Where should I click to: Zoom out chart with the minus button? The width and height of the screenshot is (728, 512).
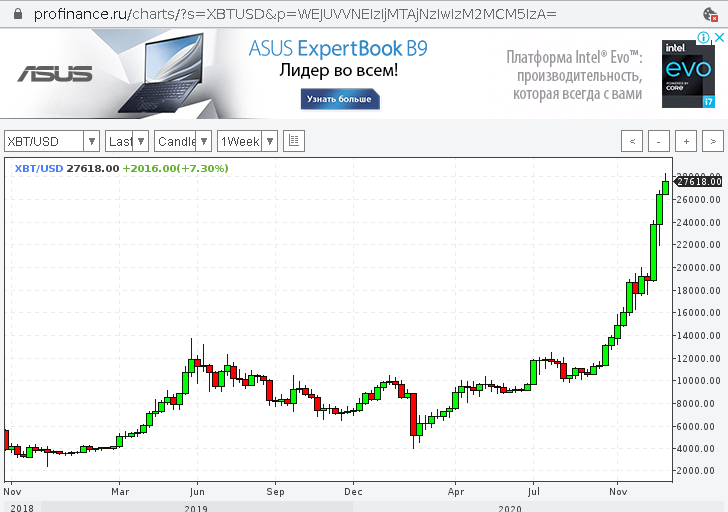click(x=659, y=141)
